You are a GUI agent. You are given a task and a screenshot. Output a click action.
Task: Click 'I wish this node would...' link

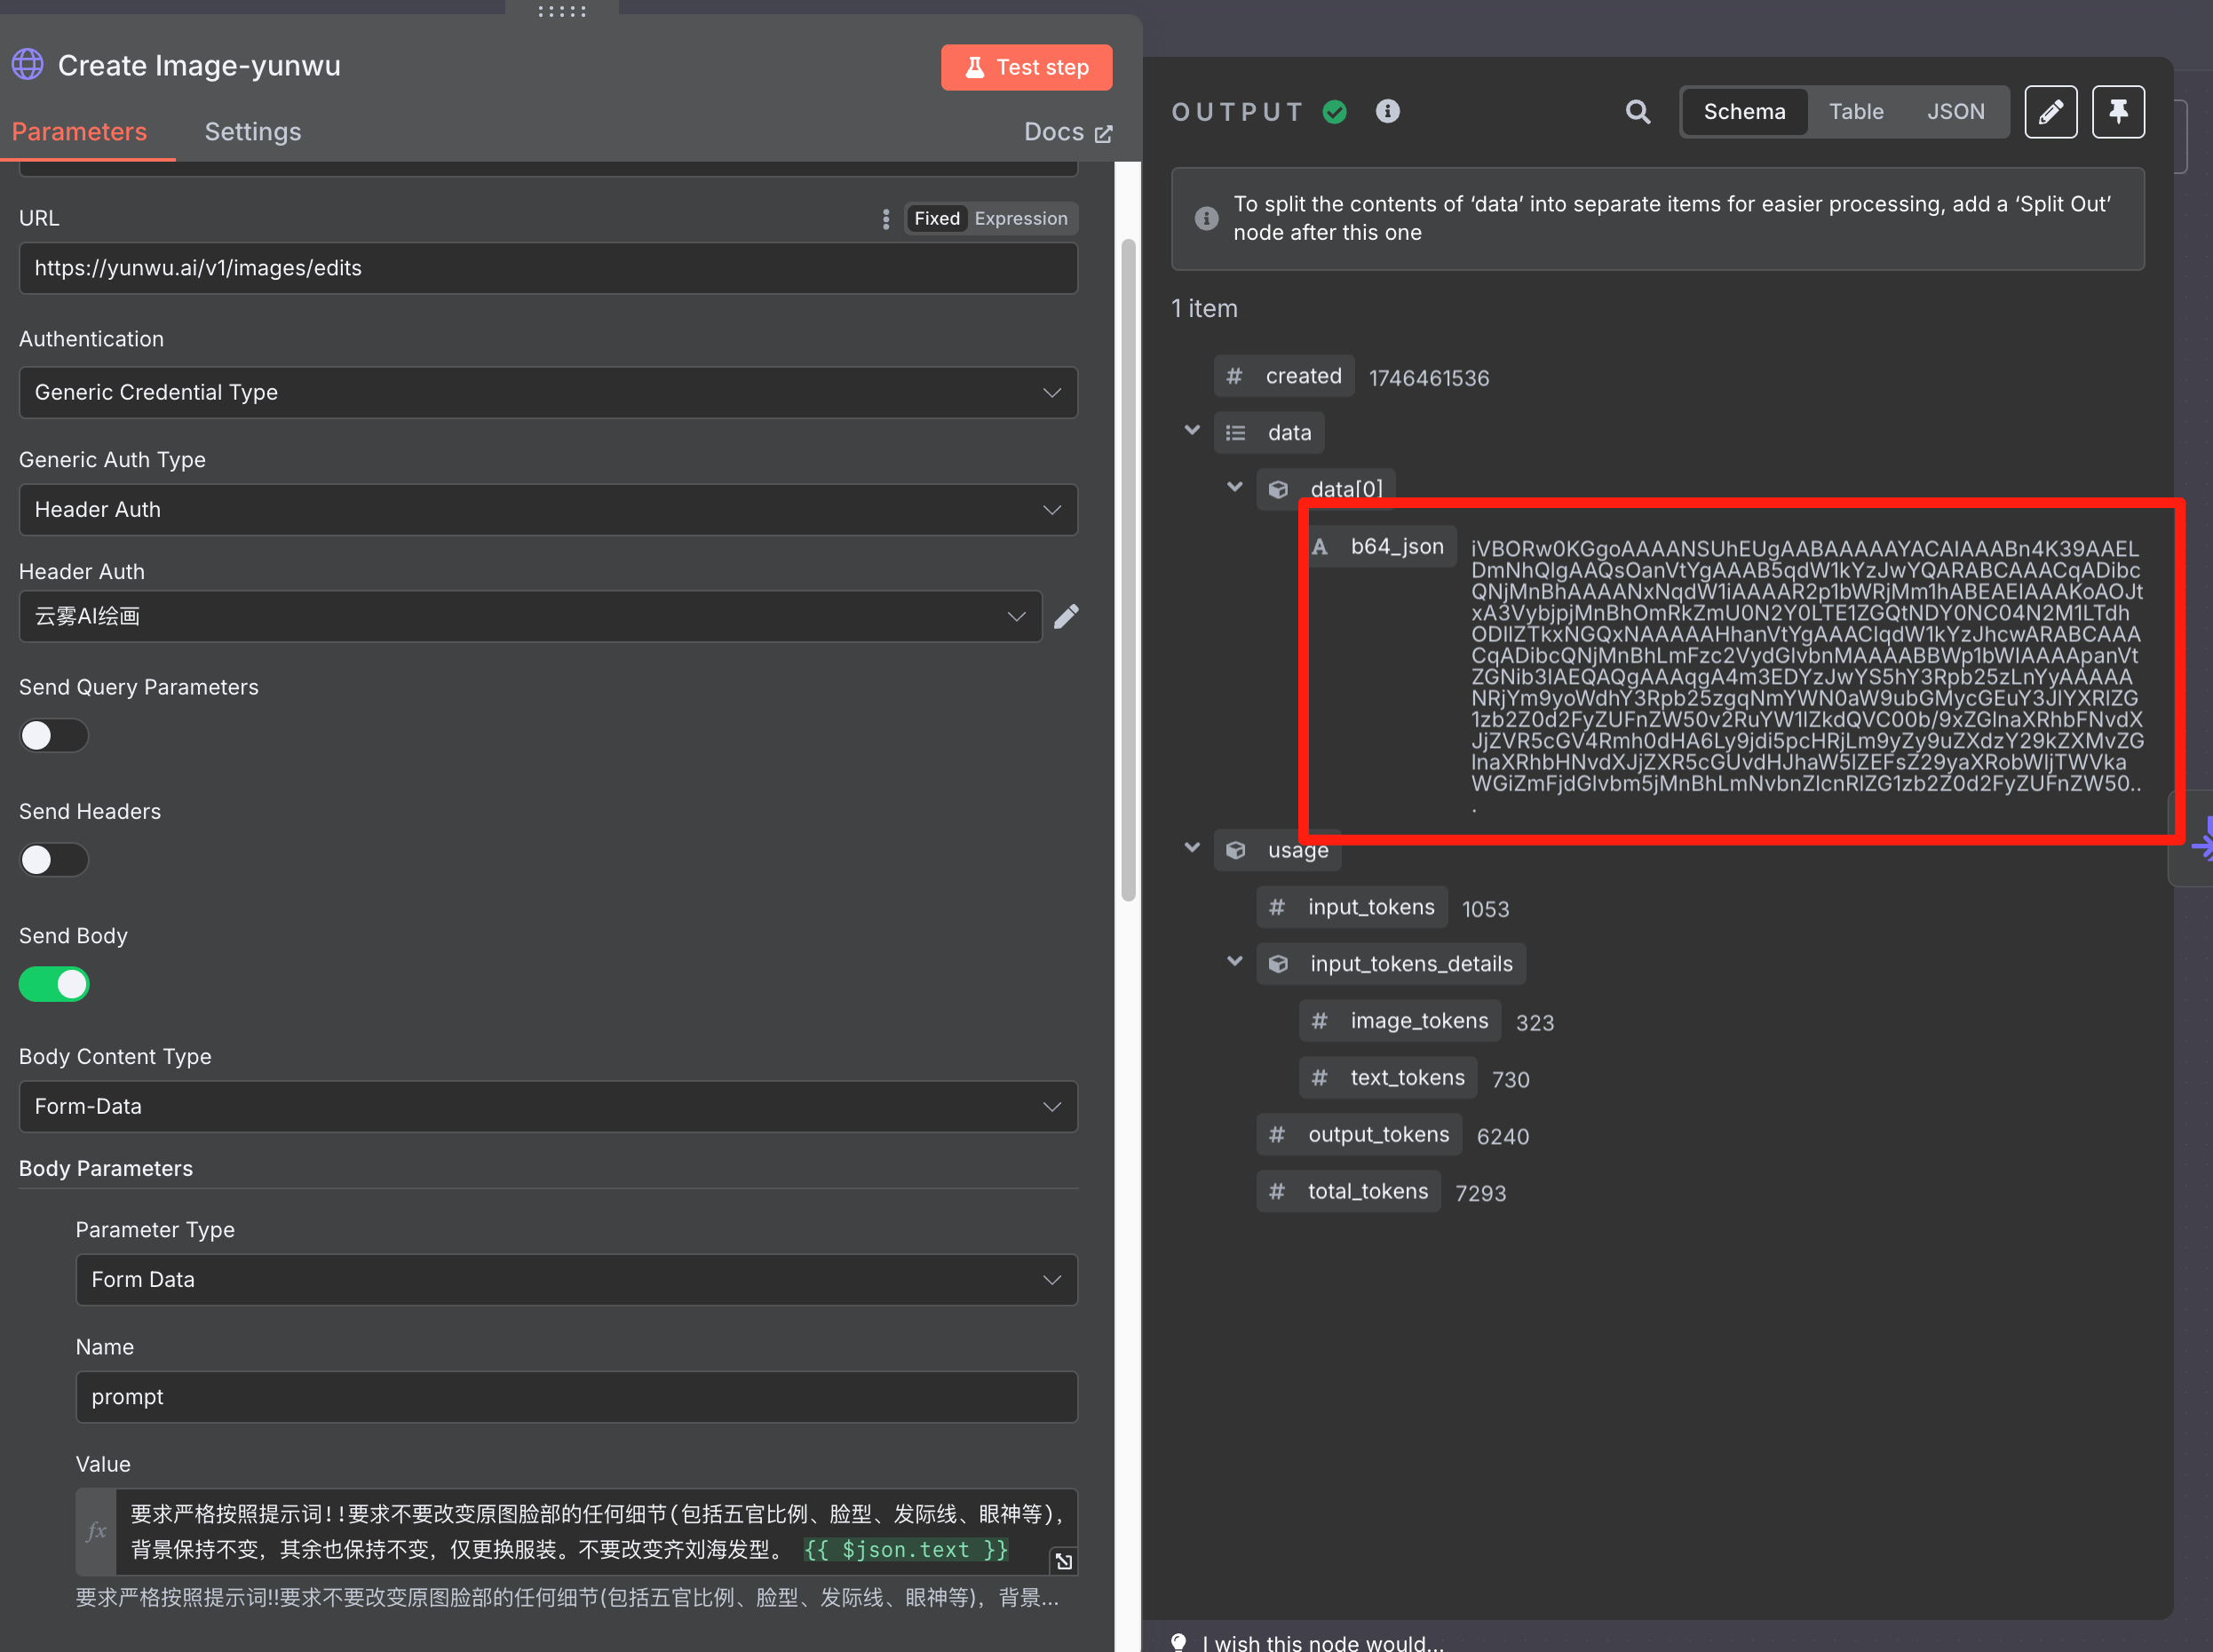pyautogui.click(x=1322, y=1641)
